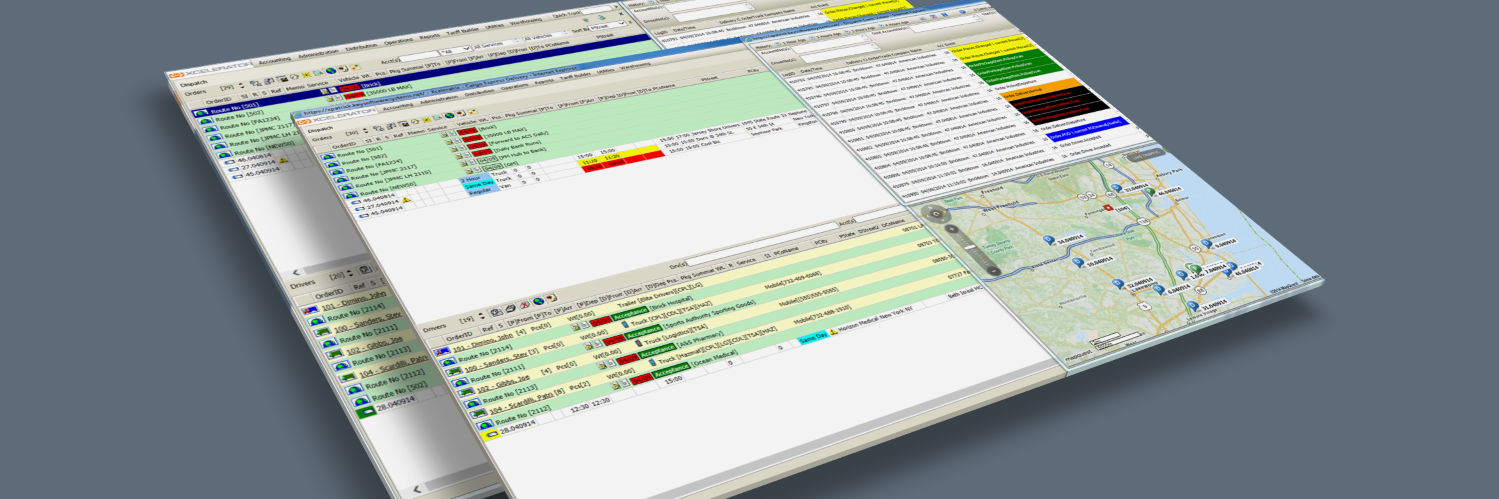Click warning triangle beside Horizon Medical
The image size is (1499, 499).
(x=834, y=332)
